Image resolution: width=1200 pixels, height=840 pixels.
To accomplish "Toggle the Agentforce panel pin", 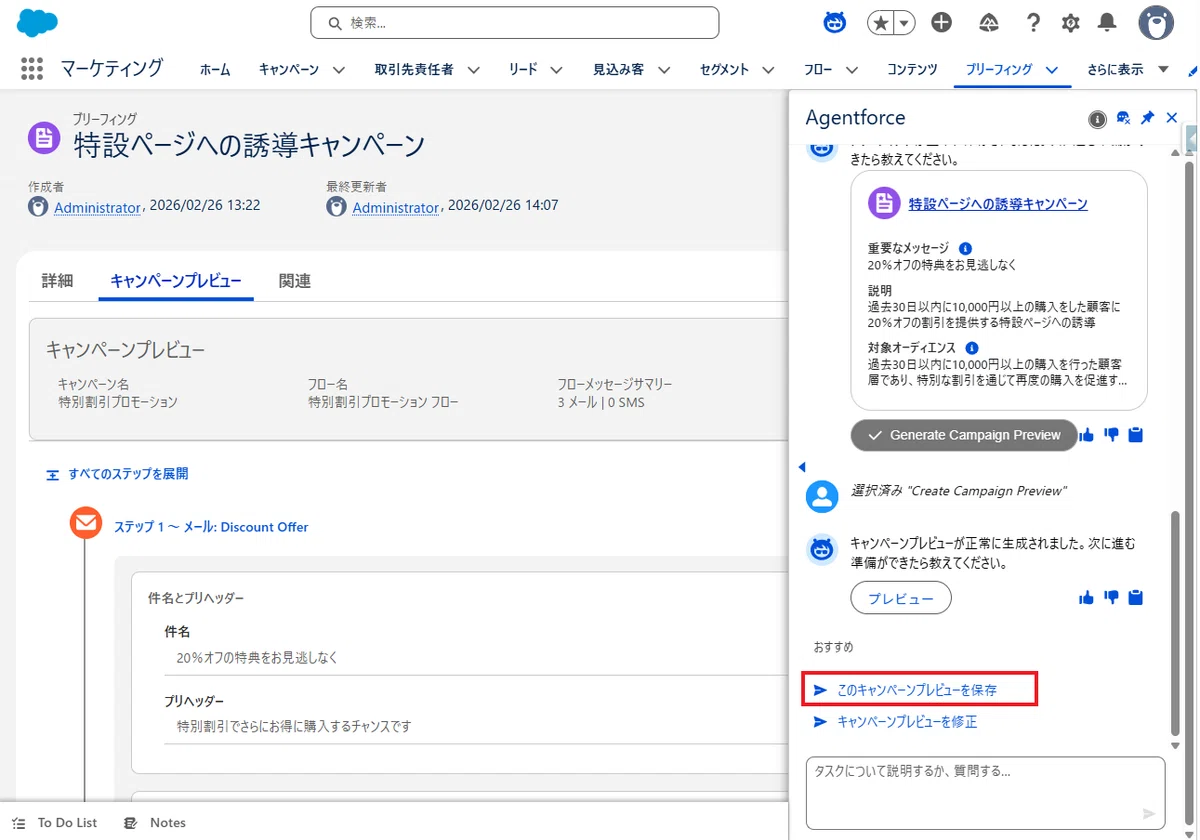I will 1148,118.
